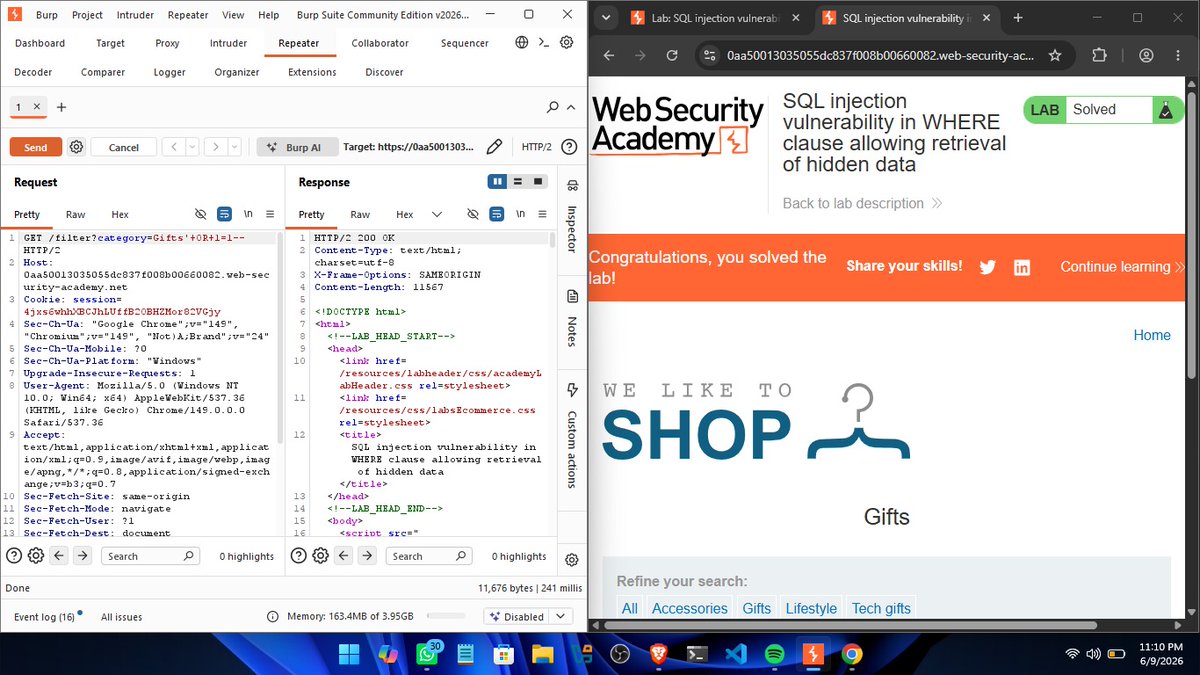Screen dimensions: 1200x675
Task: Open the Notes side panel
Action: [572, 317]
